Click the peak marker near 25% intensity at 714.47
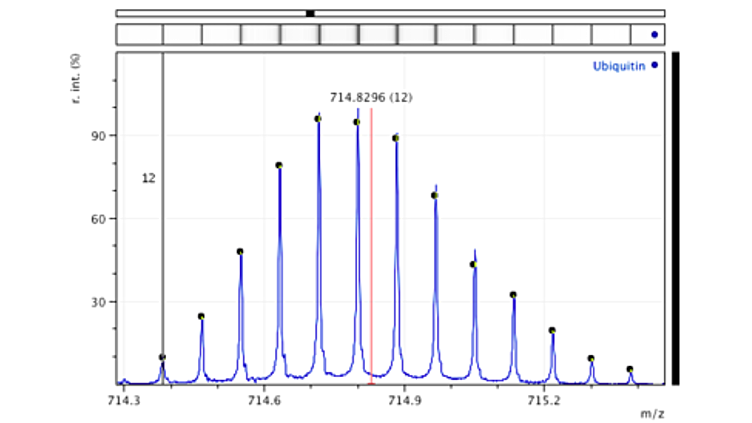 tap(201, 317)
